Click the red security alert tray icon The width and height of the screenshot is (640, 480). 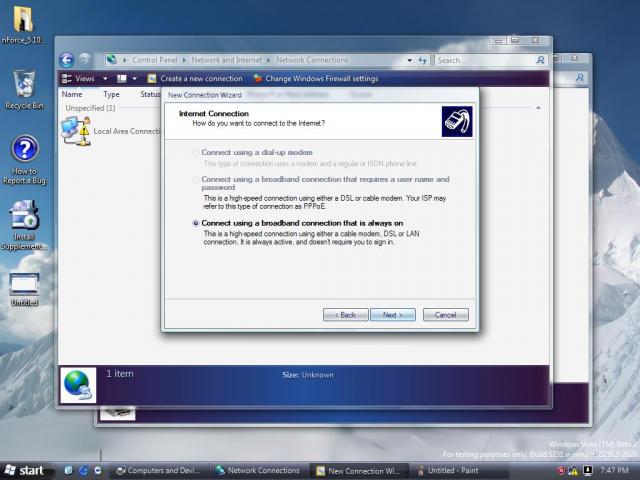(562, 471)
